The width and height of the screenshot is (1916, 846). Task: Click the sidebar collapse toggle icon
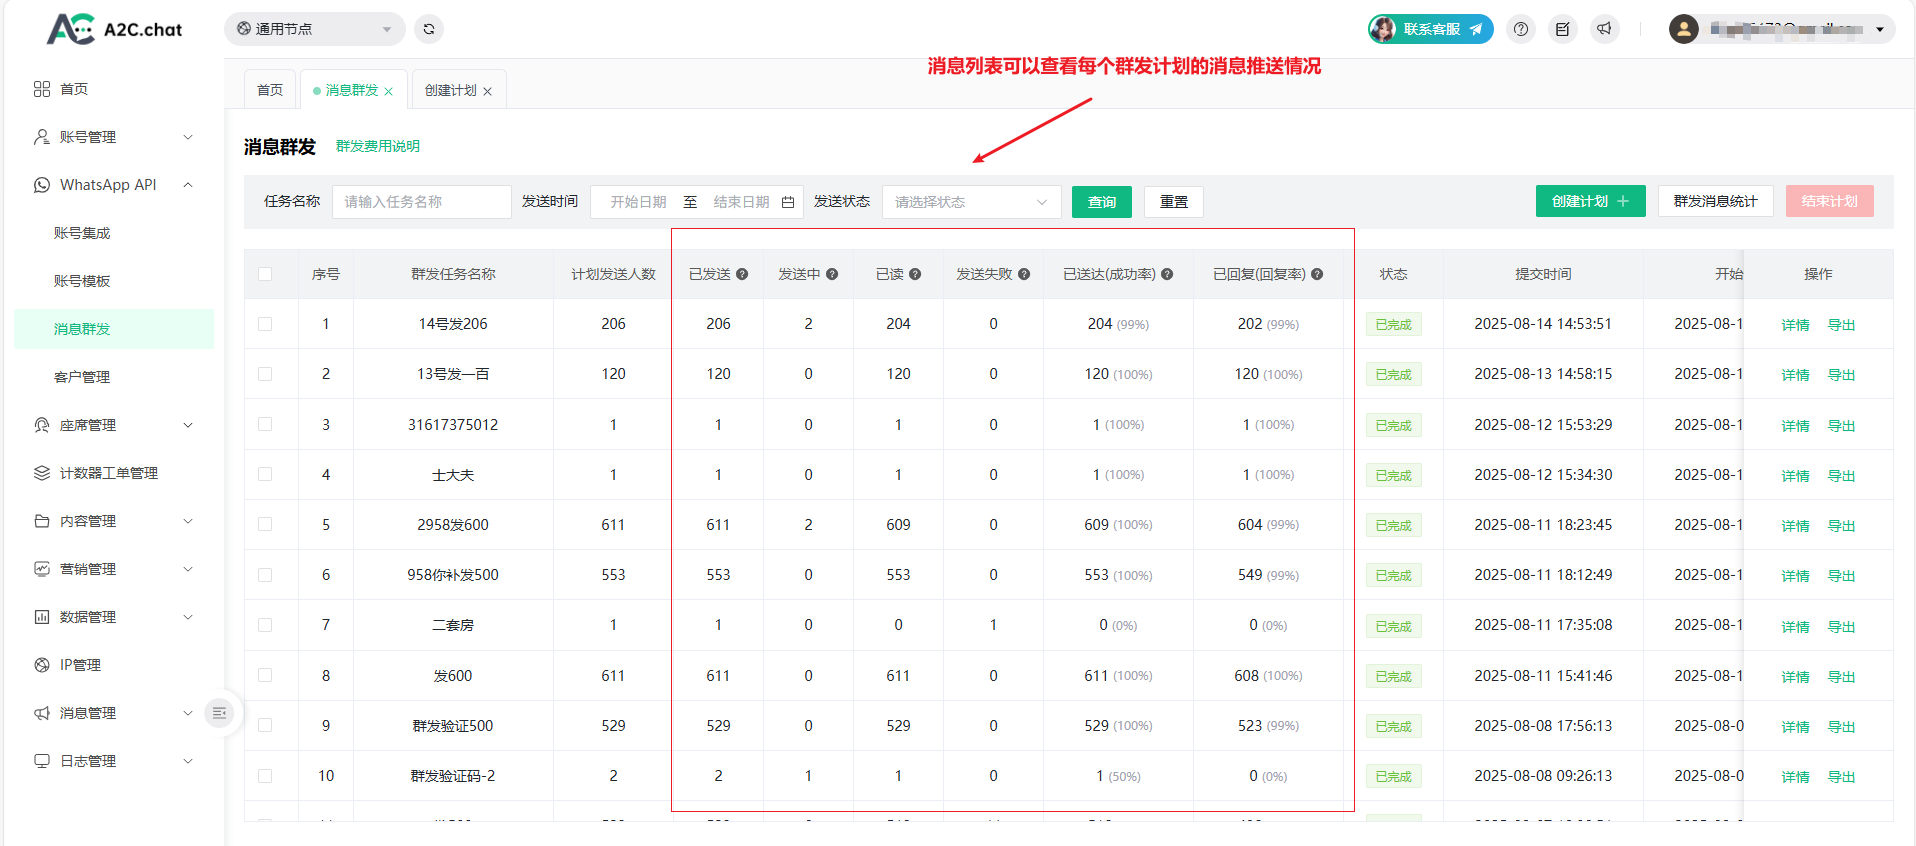(220, 713)
